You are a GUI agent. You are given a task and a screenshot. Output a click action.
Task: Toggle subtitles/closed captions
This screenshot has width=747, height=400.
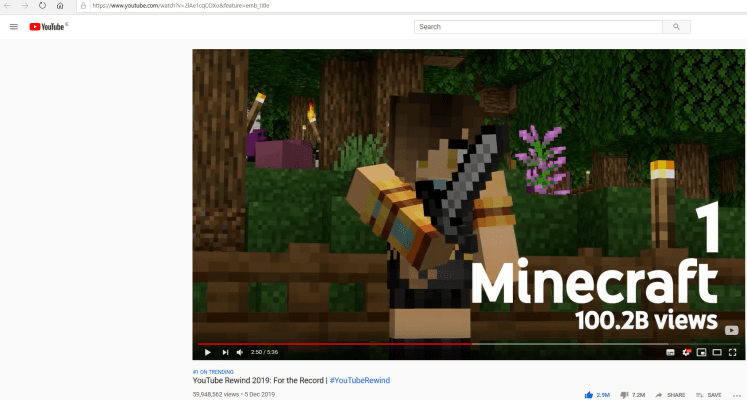670,352
